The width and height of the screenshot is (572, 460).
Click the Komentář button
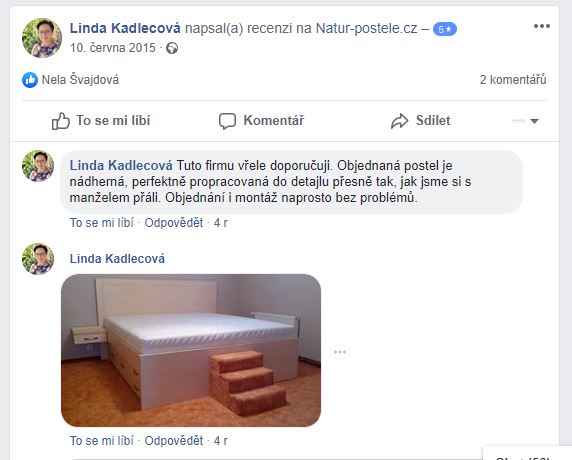coord(261,121)
